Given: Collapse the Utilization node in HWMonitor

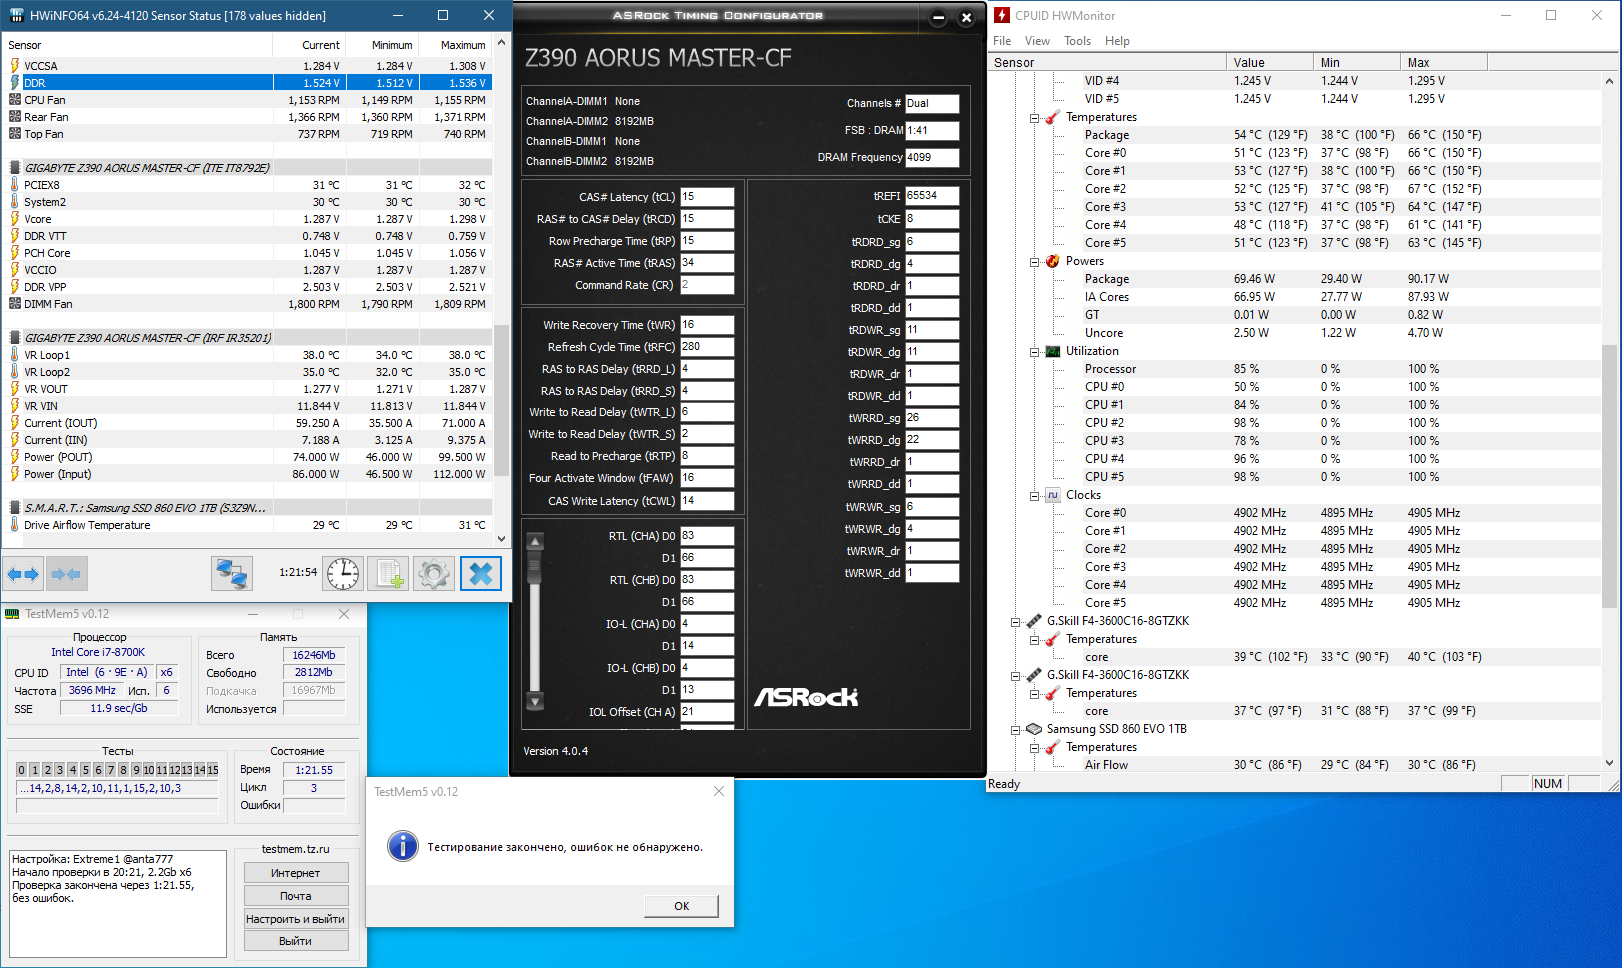Looking at the screenshot, I should coord(1034,352).
